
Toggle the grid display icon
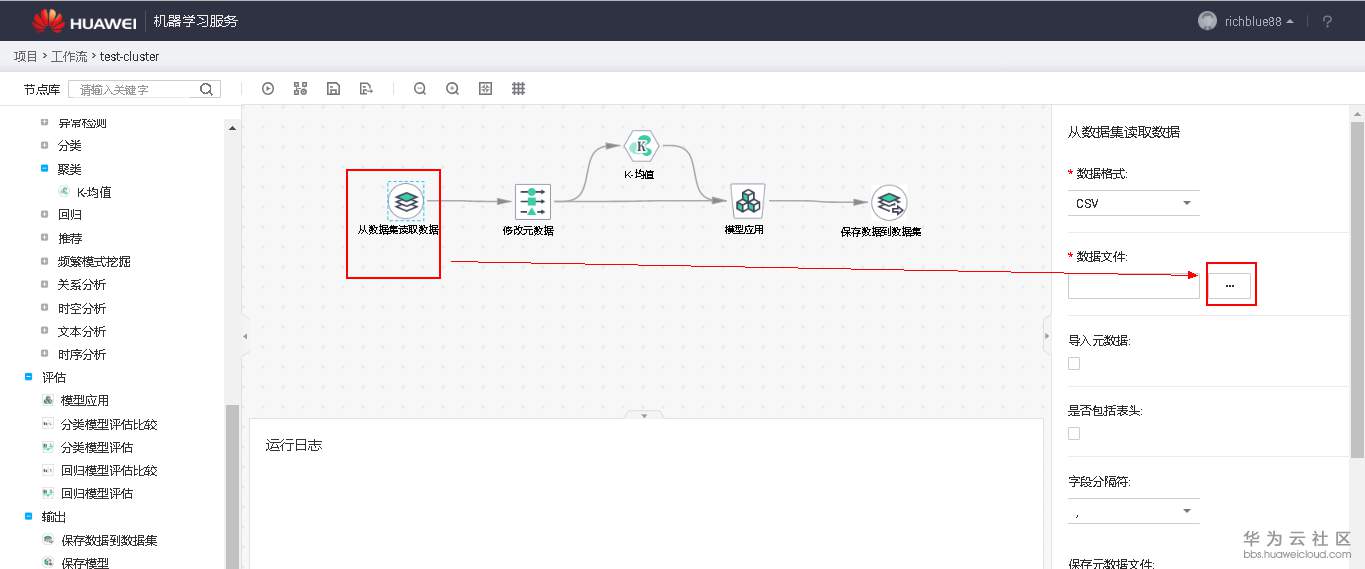coord(519,89)
